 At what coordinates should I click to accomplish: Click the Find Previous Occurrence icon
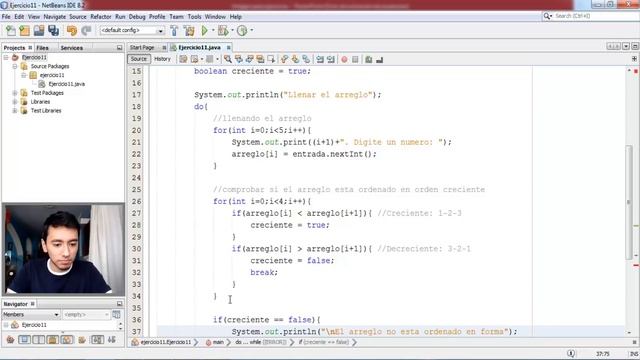point(239,60)
